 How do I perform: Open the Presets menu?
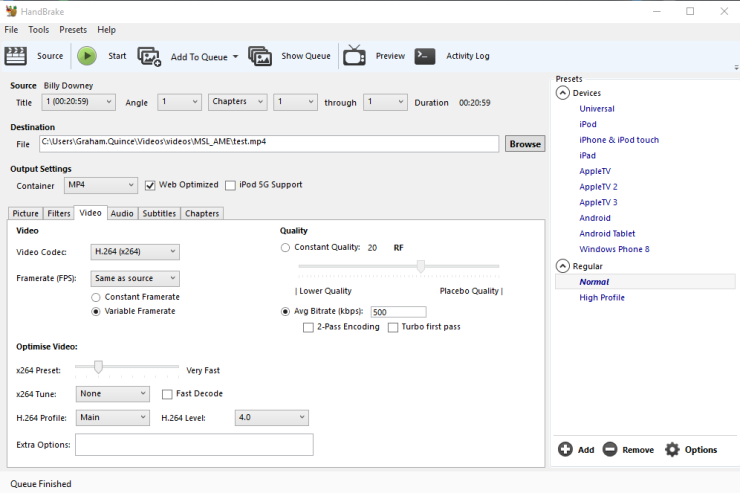(x=73, y=30)
